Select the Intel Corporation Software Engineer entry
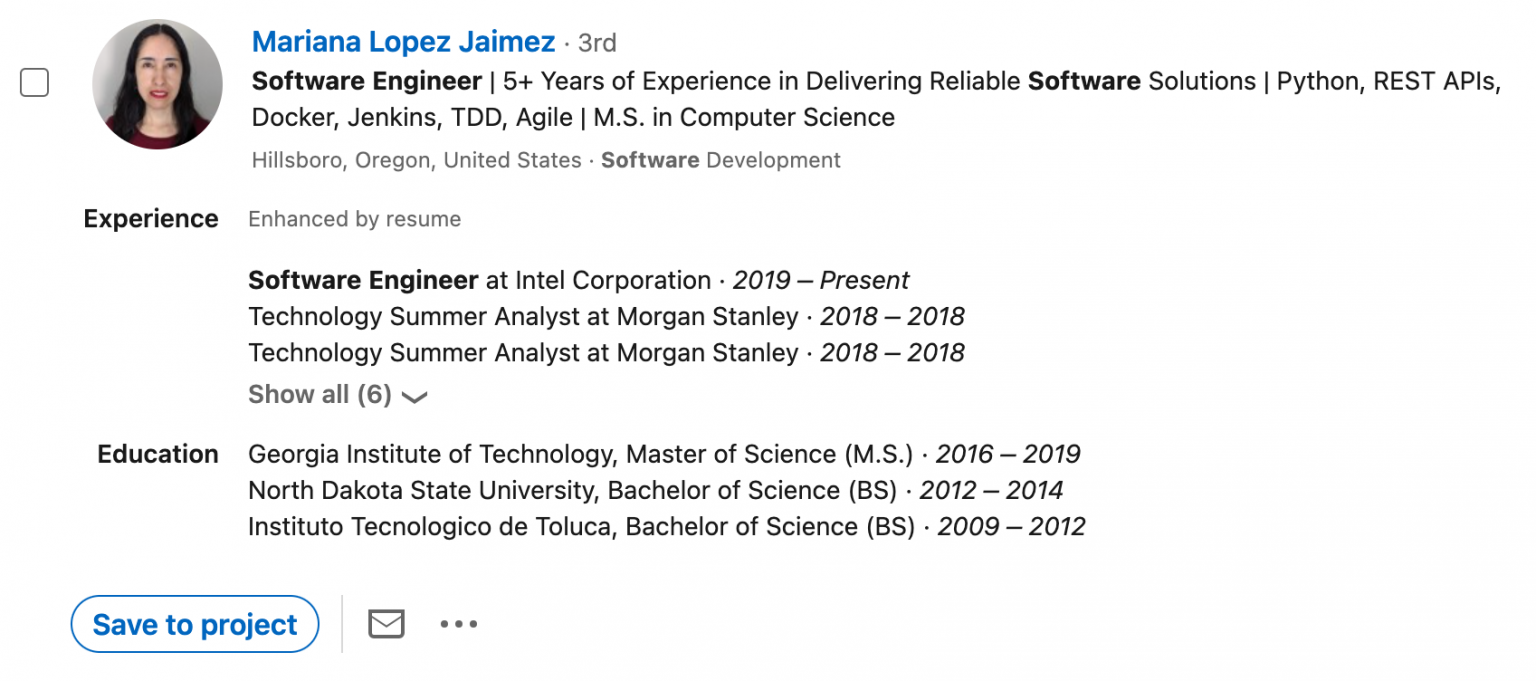 578,280
